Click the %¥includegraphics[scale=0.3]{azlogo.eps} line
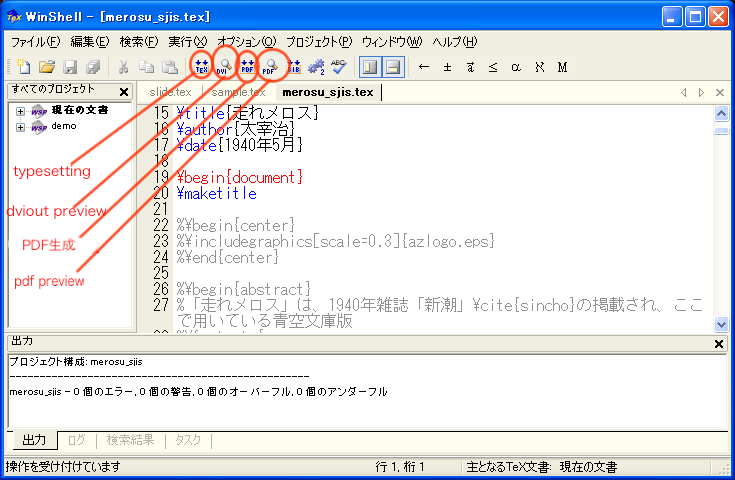 coord(336,241)
